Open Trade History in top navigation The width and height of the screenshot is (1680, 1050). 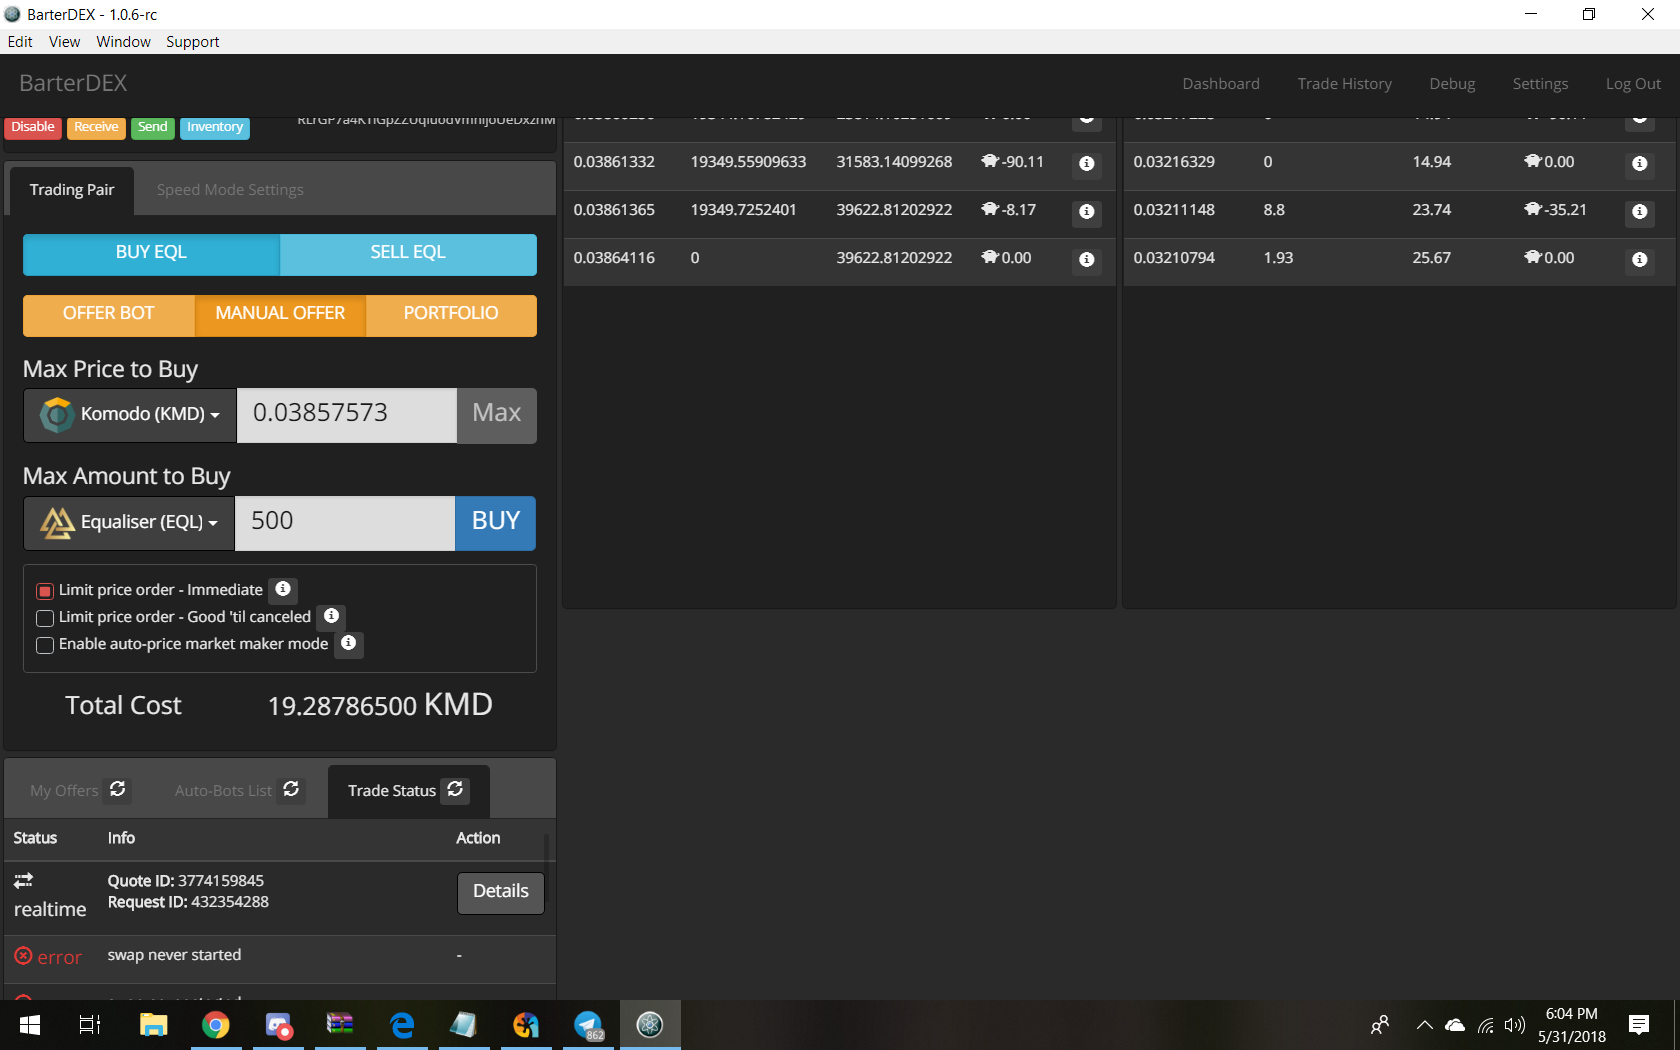(1344, 84)
